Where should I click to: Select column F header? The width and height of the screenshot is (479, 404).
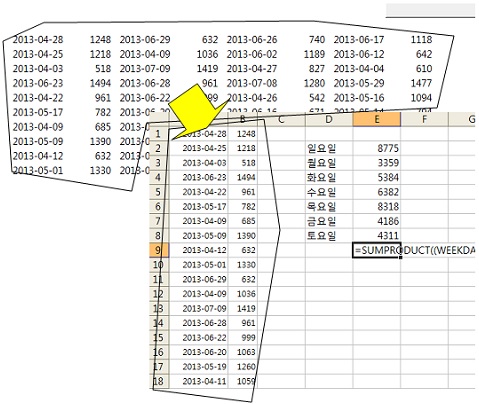click(424, 119)
